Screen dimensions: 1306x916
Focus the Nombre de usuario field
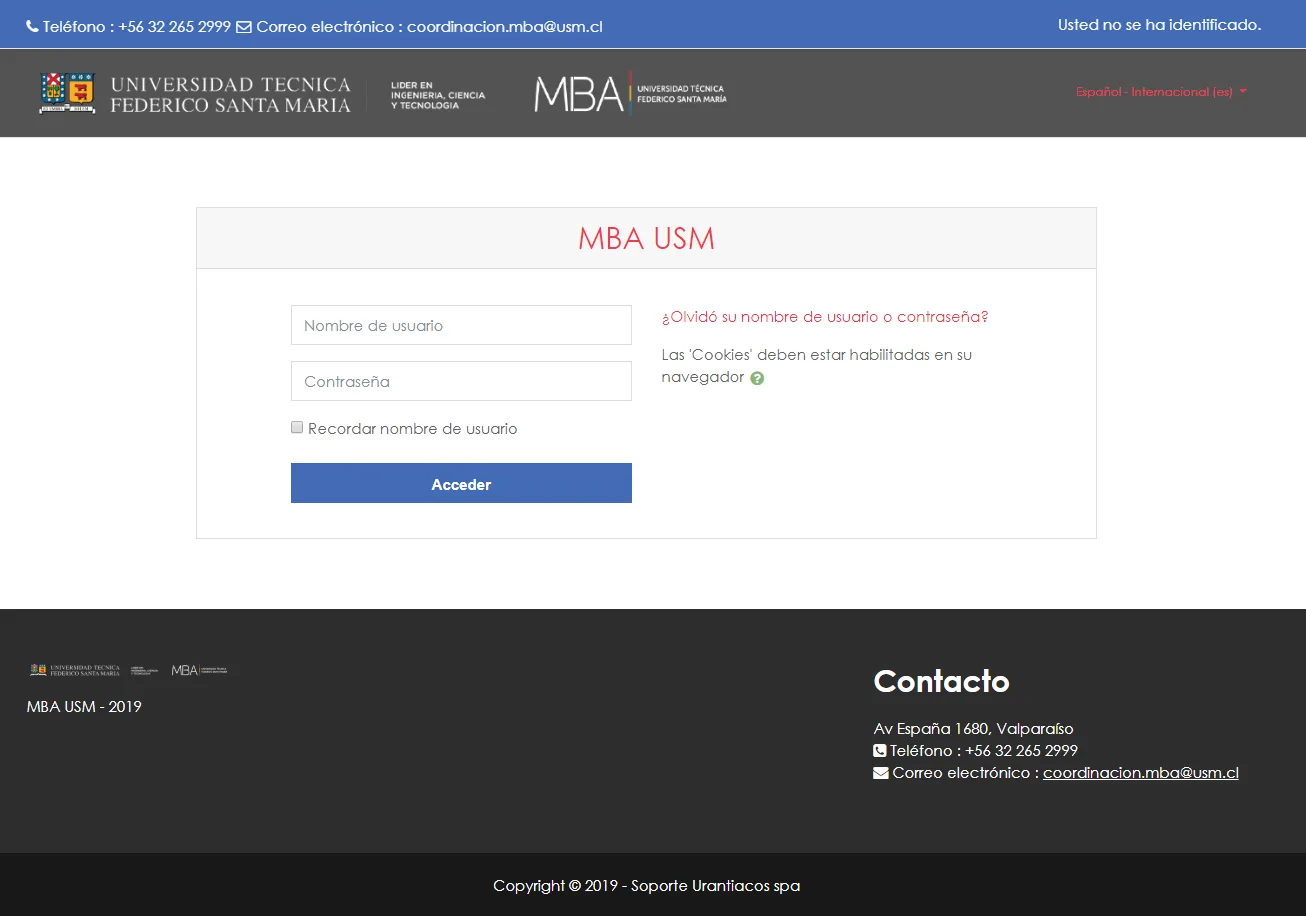(461, 325)
